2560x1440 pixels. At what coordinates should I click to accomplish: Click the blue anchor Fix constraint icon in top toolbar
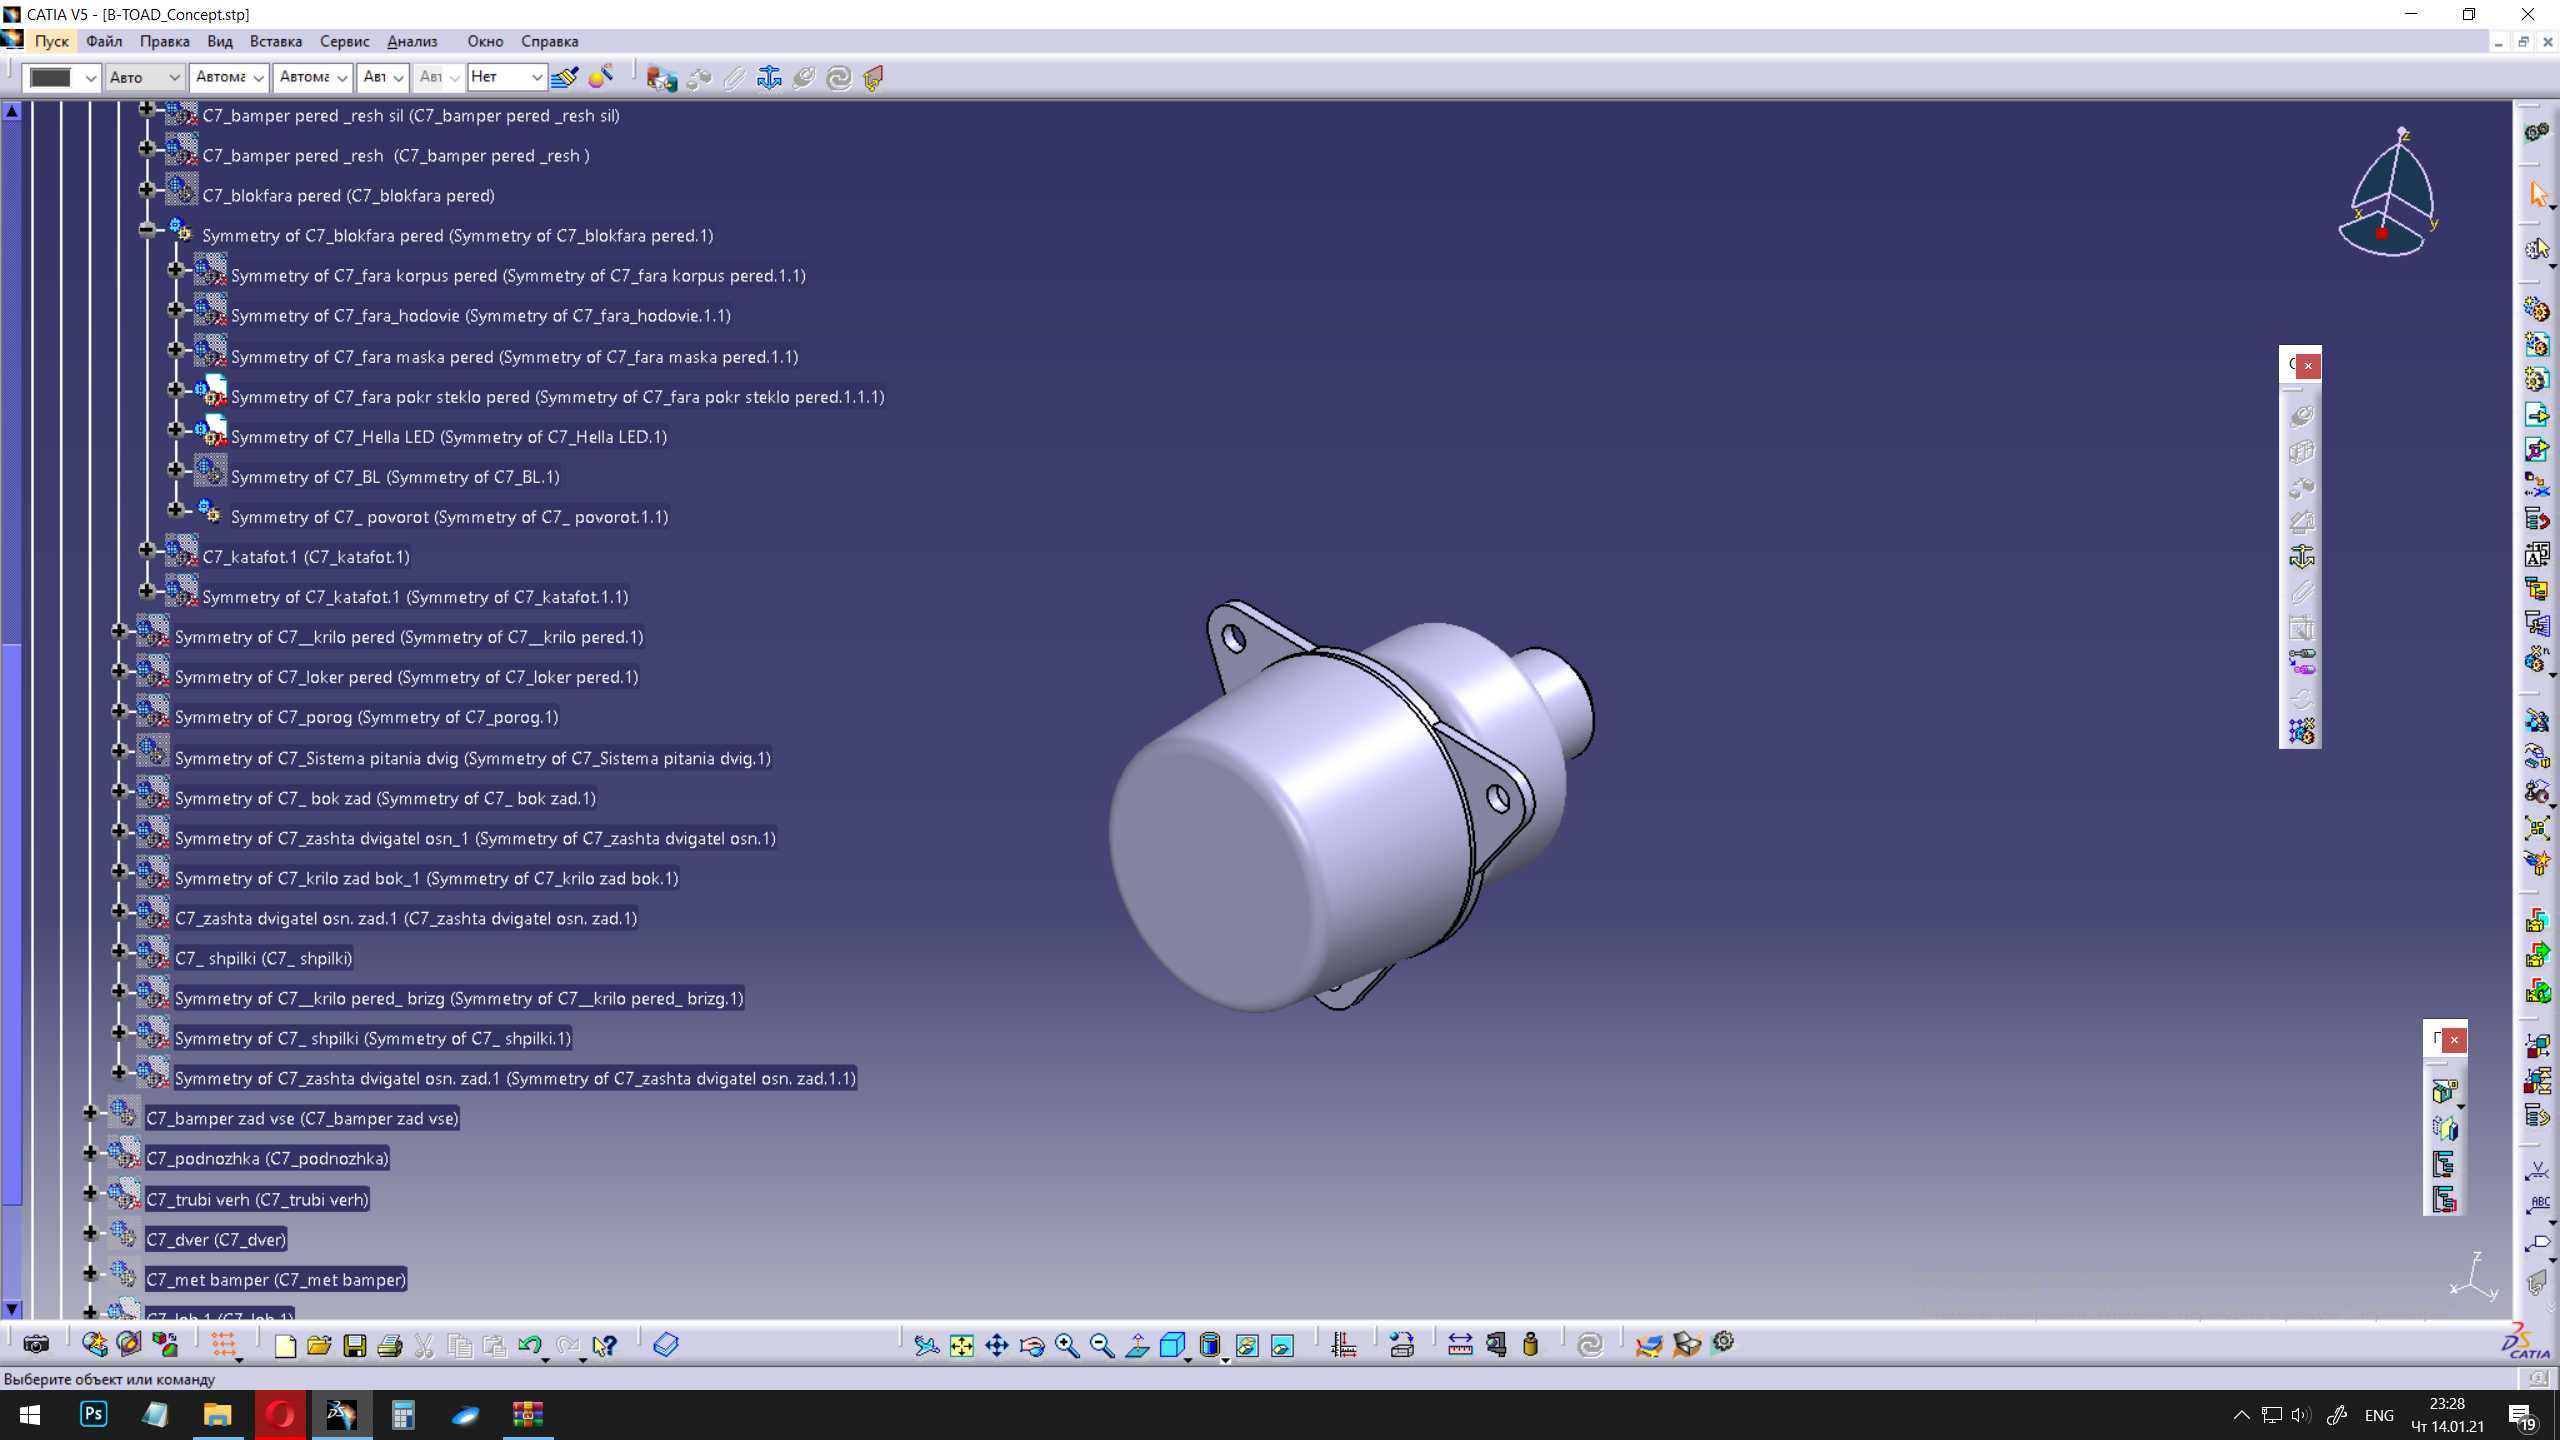769,77
